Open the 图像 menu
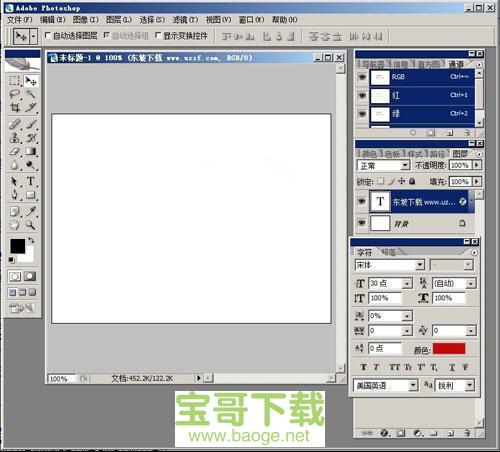Viewport: 500px width, 452px height. pyautogui.click(x=86, y=20)
